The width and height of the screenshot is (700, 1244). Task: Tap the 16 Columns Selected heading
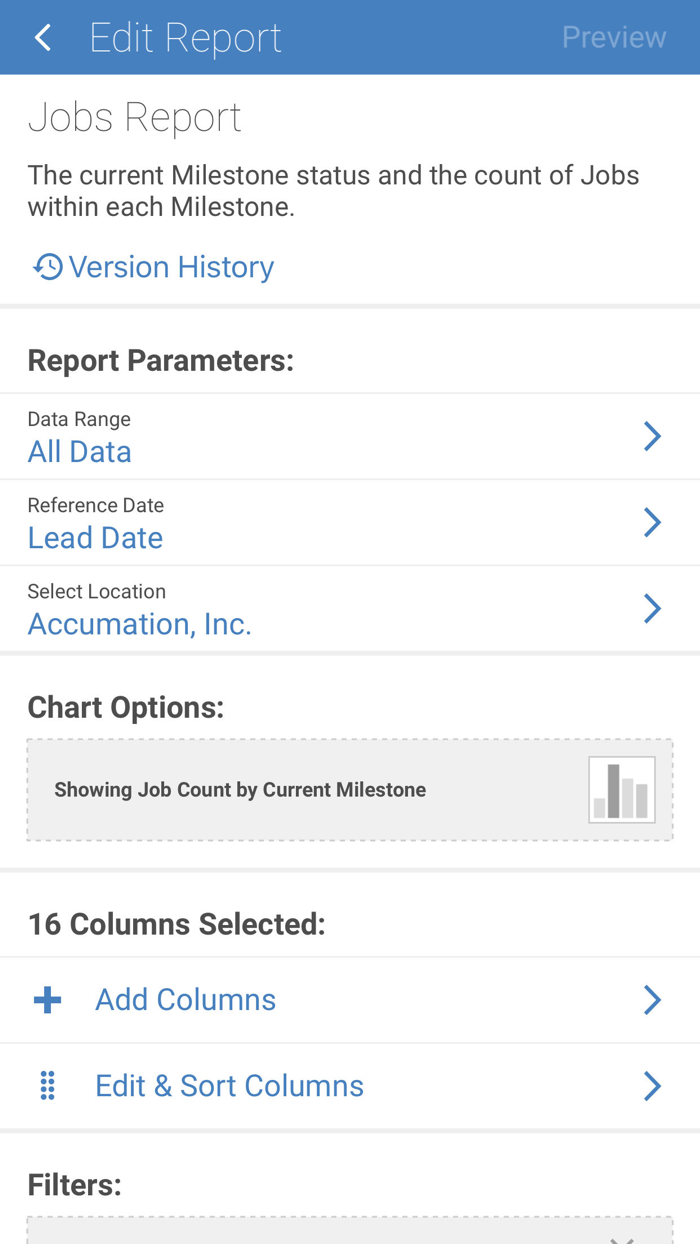pyautogui.click(x=176, y=924)
